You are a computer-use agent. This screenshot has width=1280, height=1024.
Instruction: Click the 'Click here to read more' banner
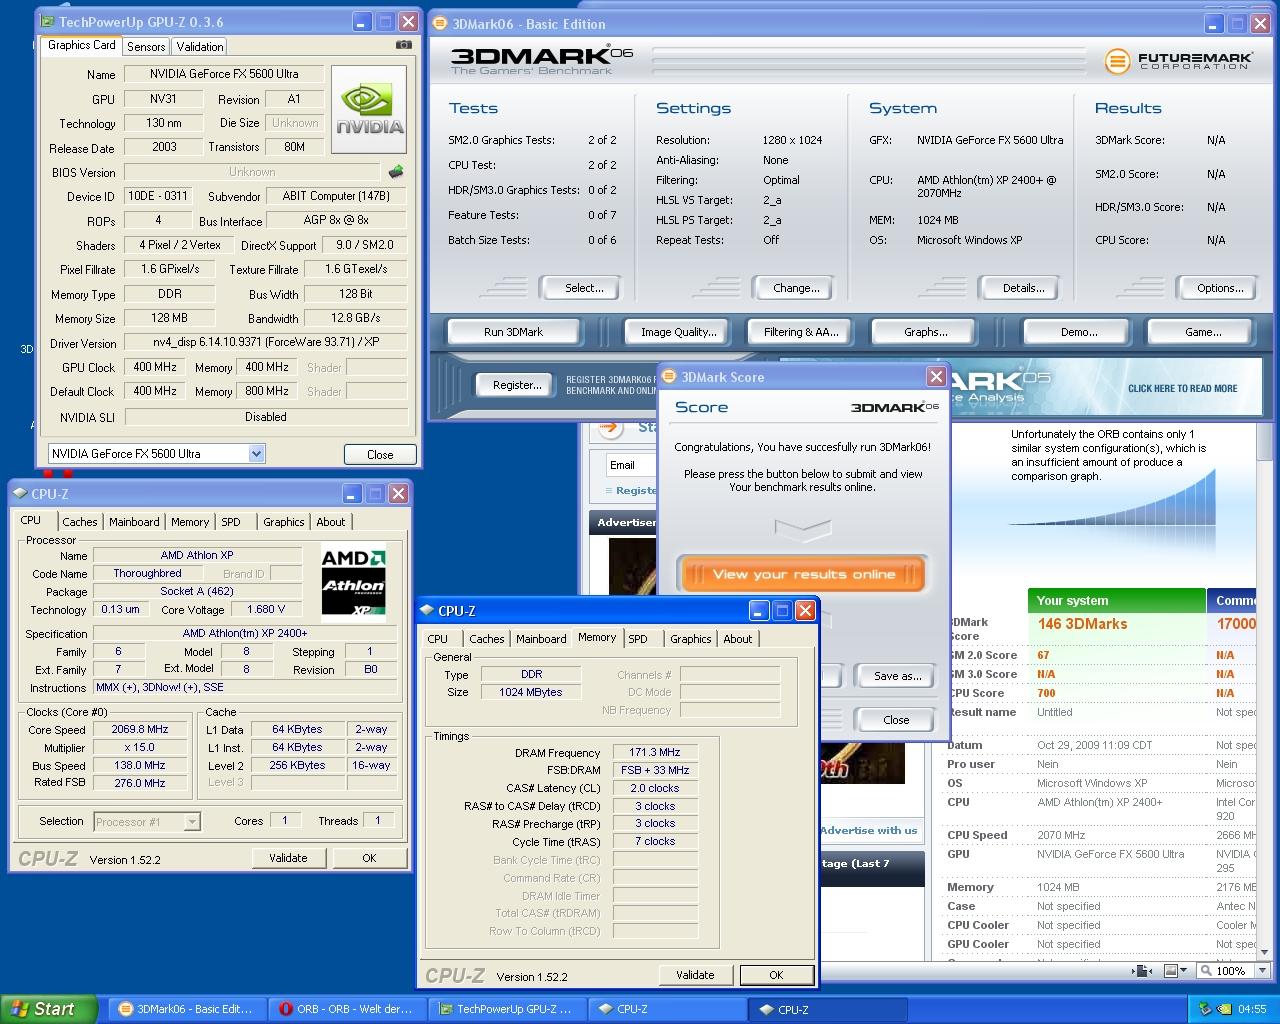pos(1182,389)
